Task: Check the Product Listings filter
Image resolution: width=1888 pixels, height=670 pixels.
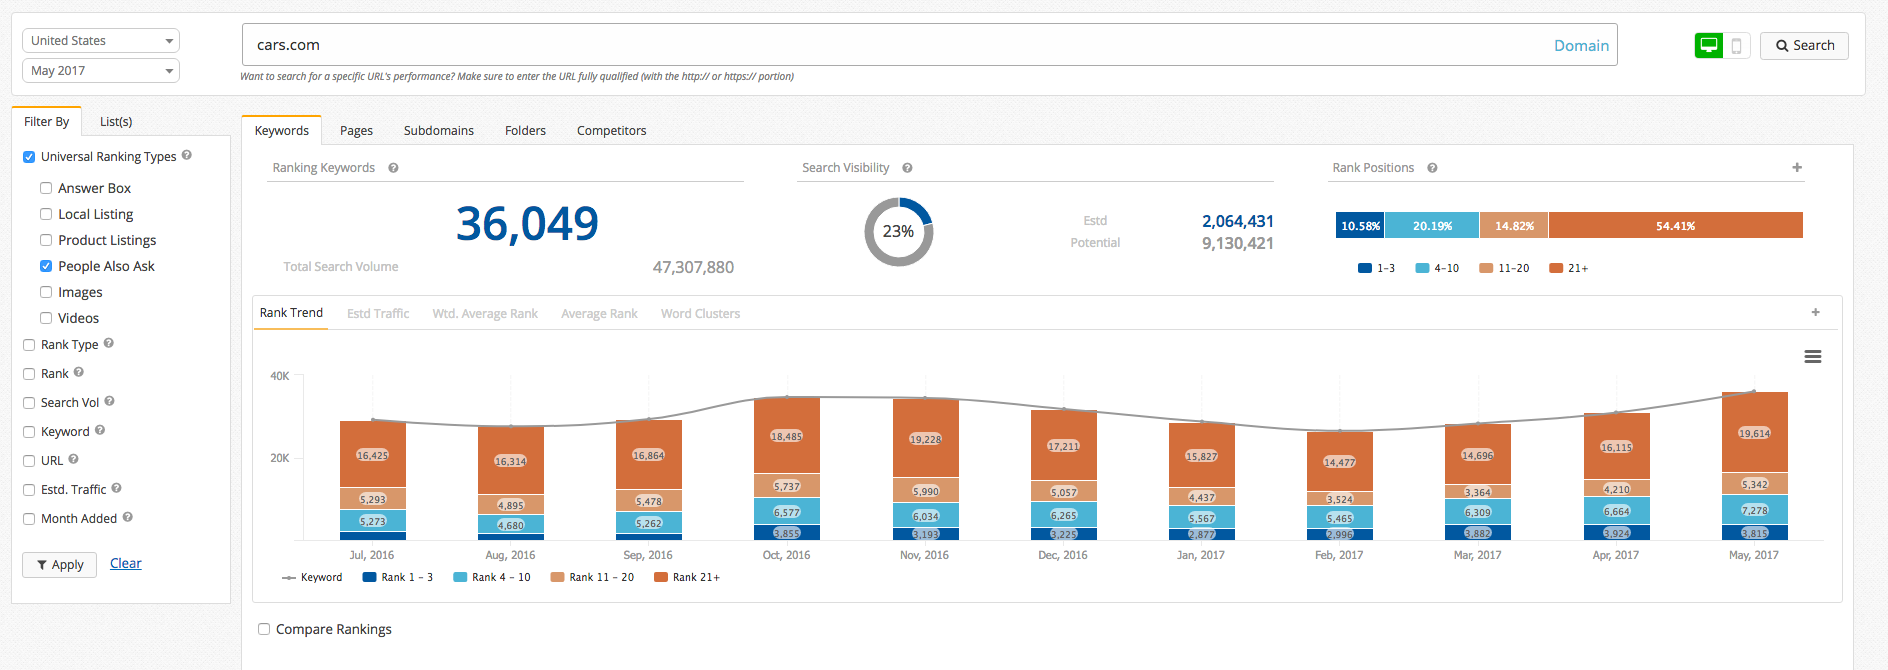Action: [46, 240]
